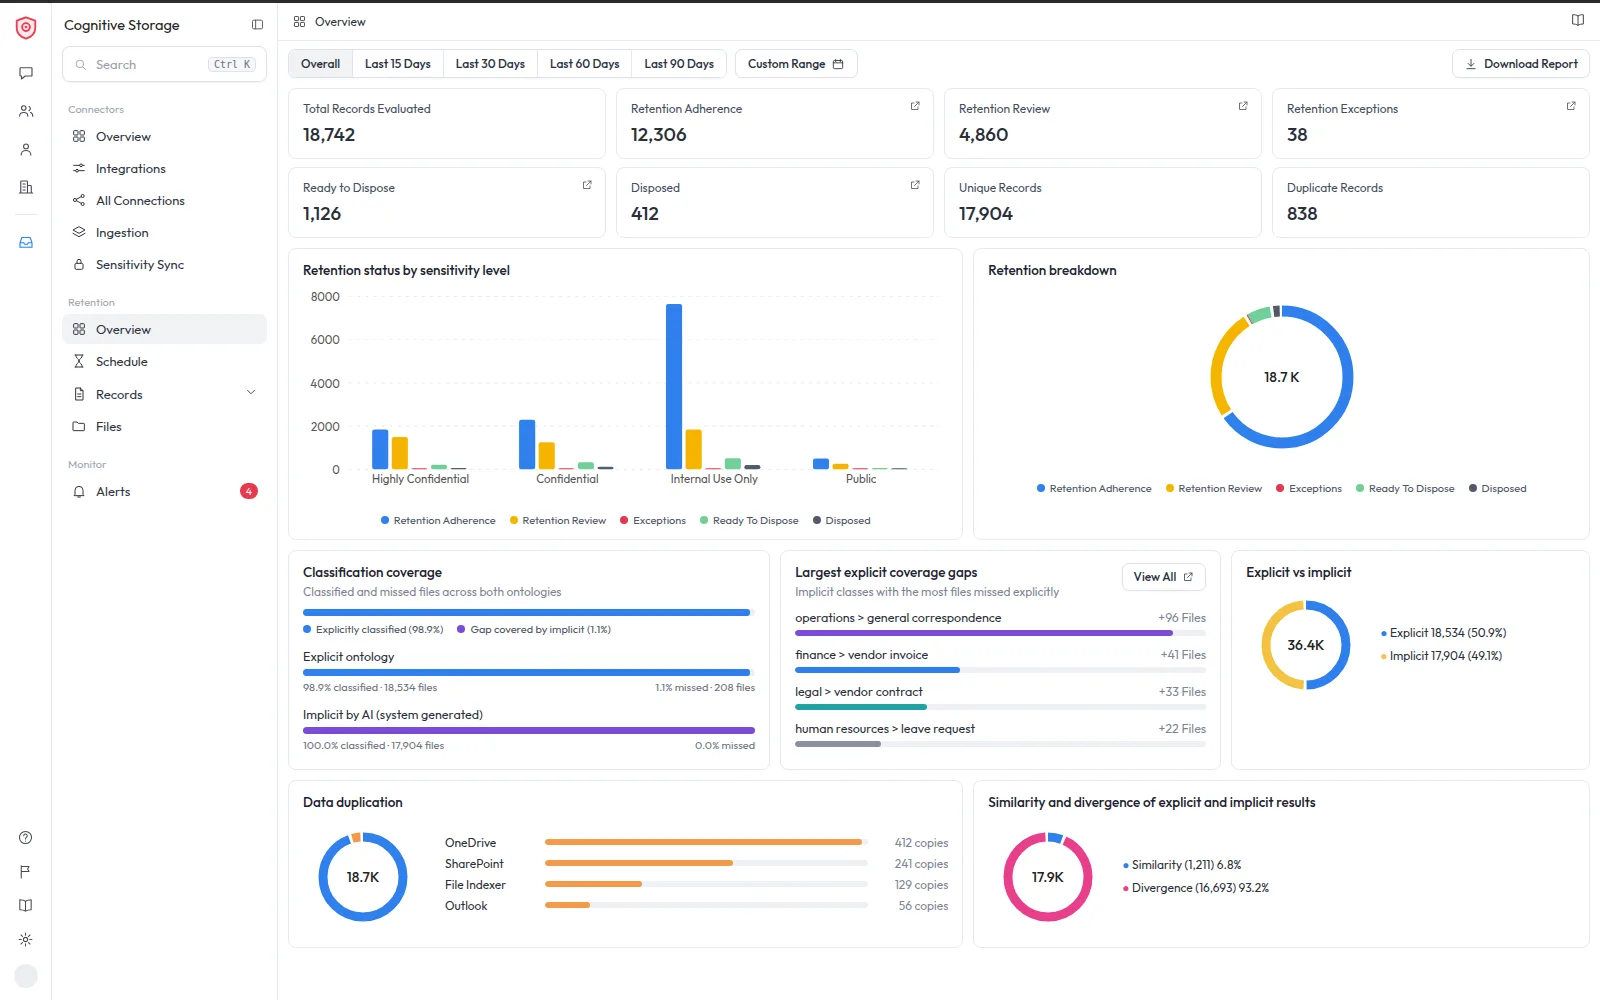Viewport: 1600px width, 1000px height.
Task: Switch to Last 90 Days tab
Action: (679, 64)
